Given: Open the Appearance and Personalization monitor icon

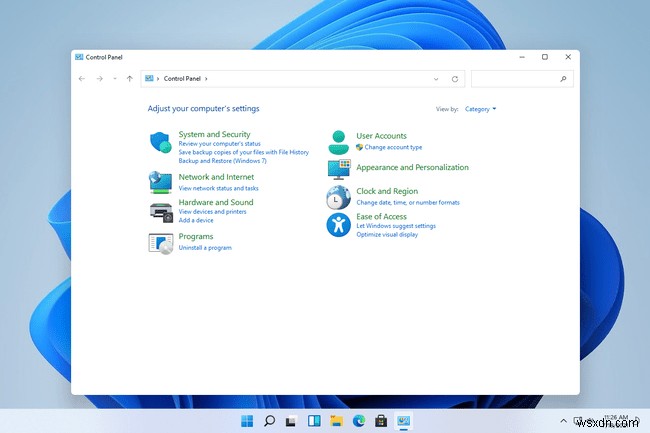Looking at the screenshot, I should pos(339,169).
